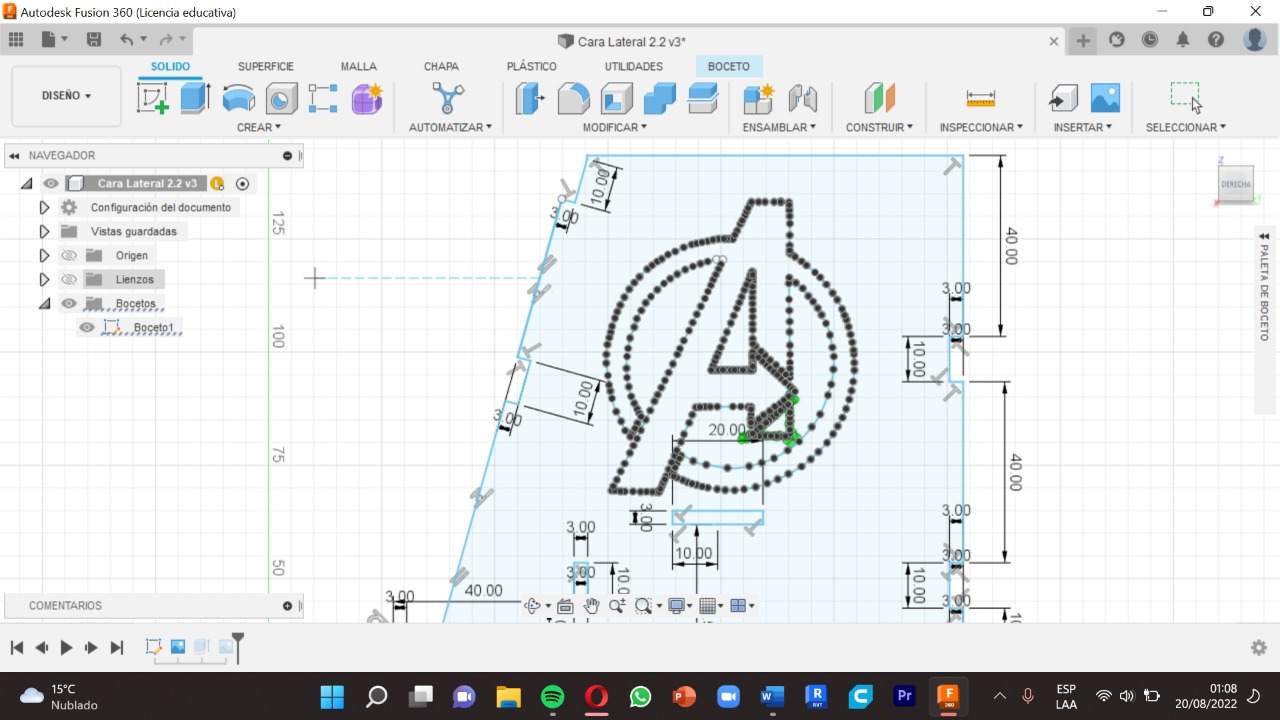
Task: Play the design timeline
Action: (x=66, y=648)
